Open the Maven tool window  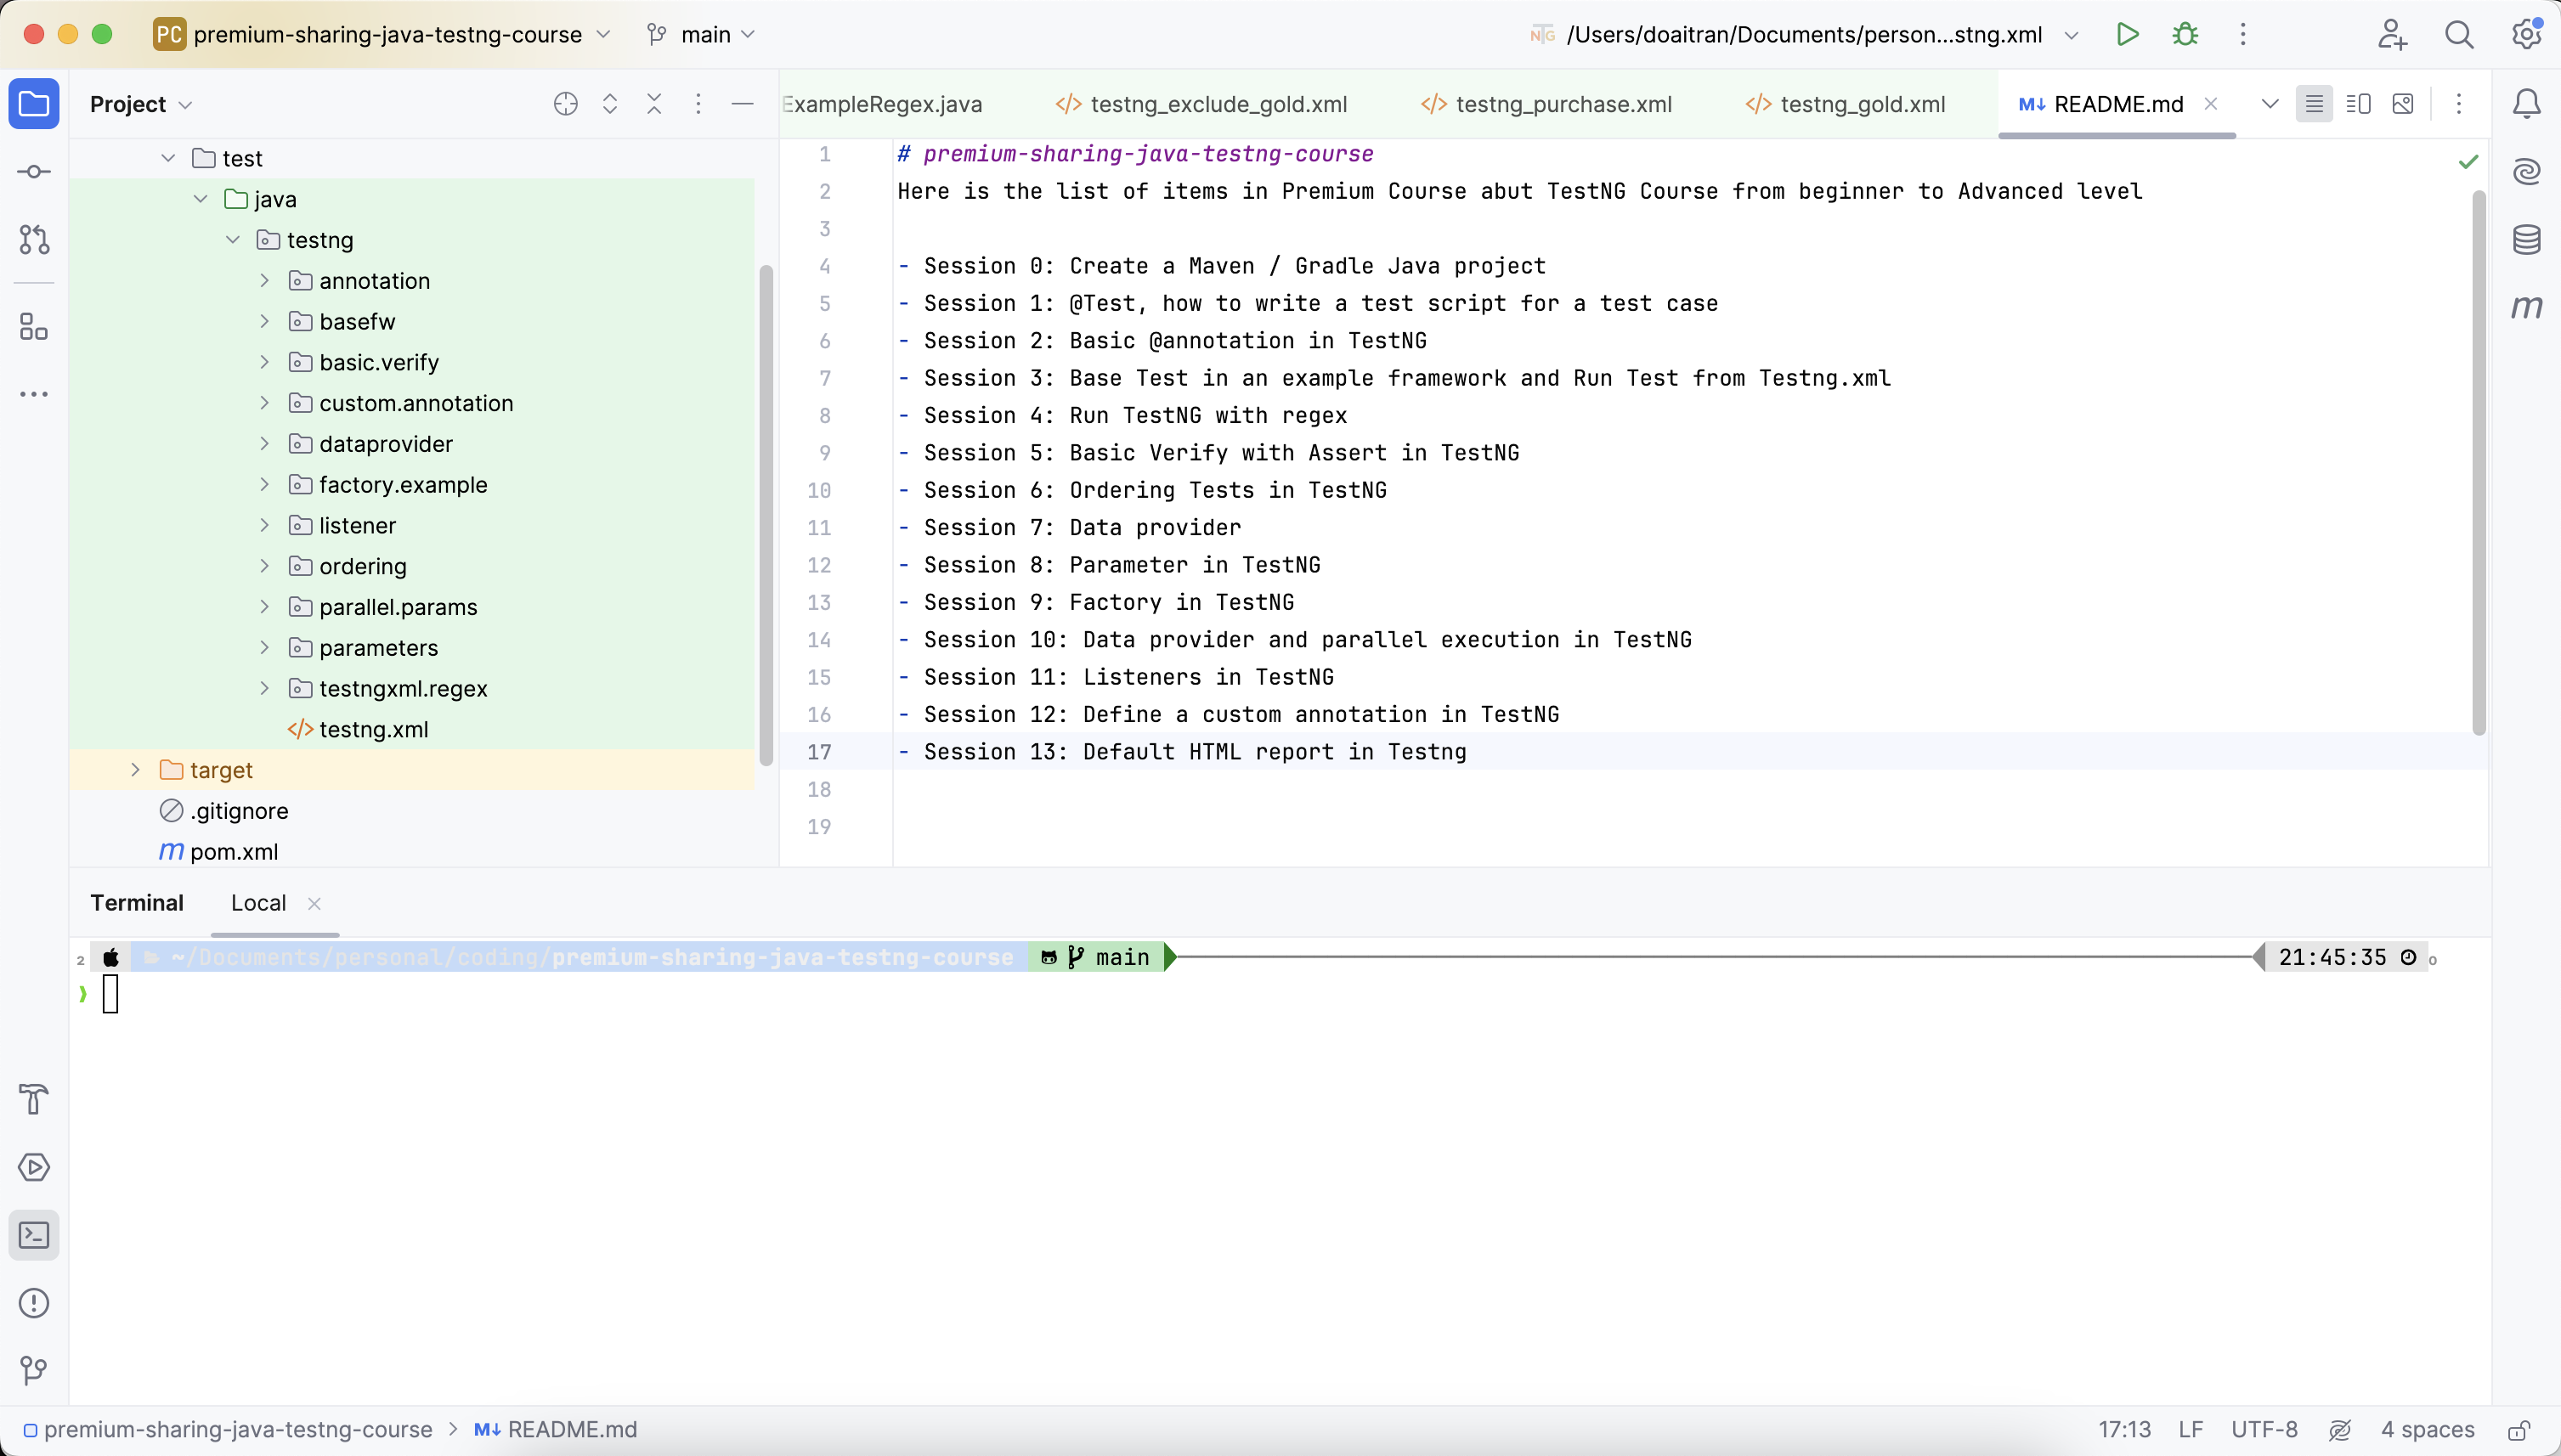click(2526, 307)
